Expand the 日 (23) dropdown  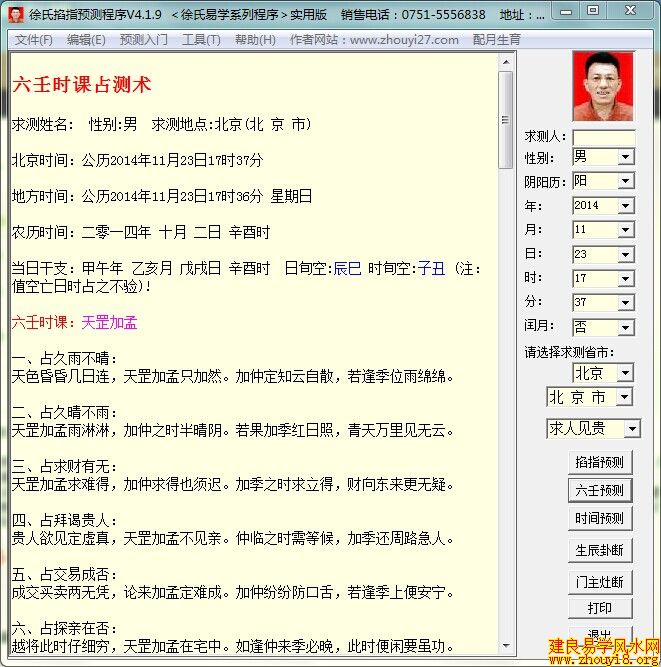click(625, 254)
